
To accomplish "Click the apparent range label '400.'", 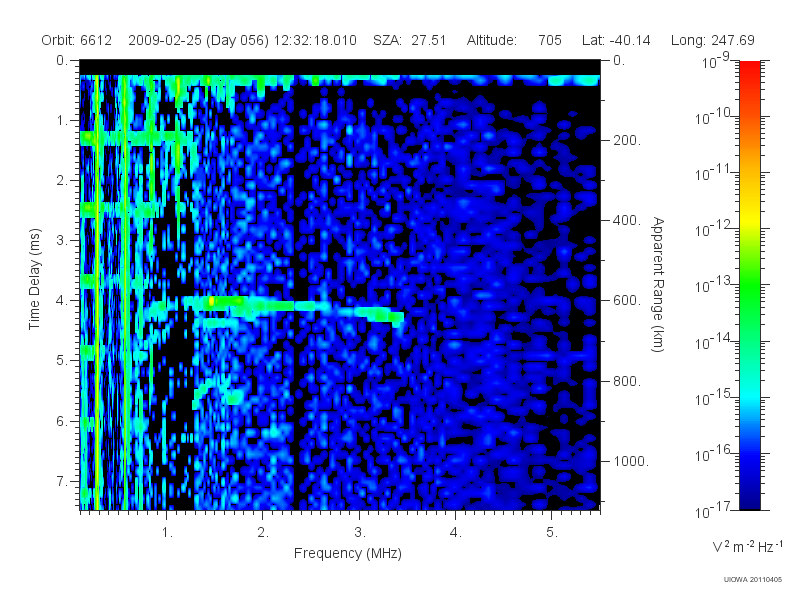I will pos(627,220).
